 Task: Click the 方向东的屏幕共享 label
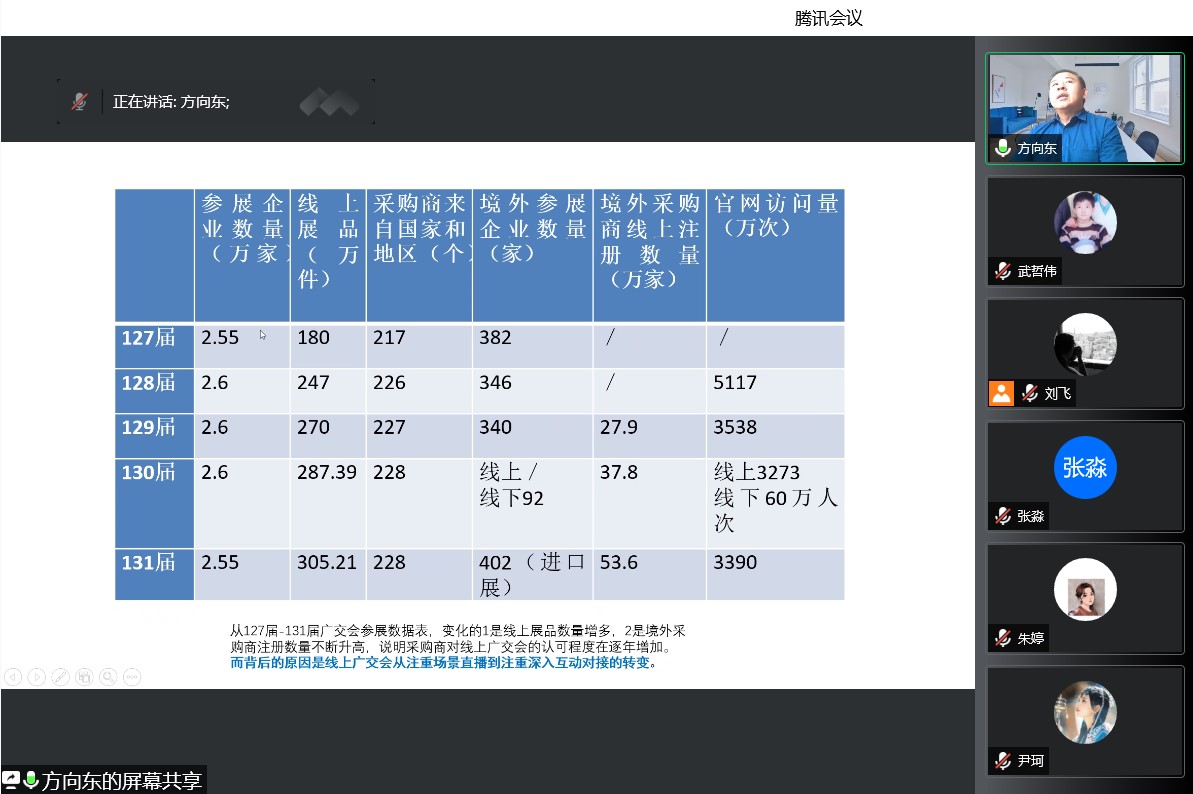122,780
